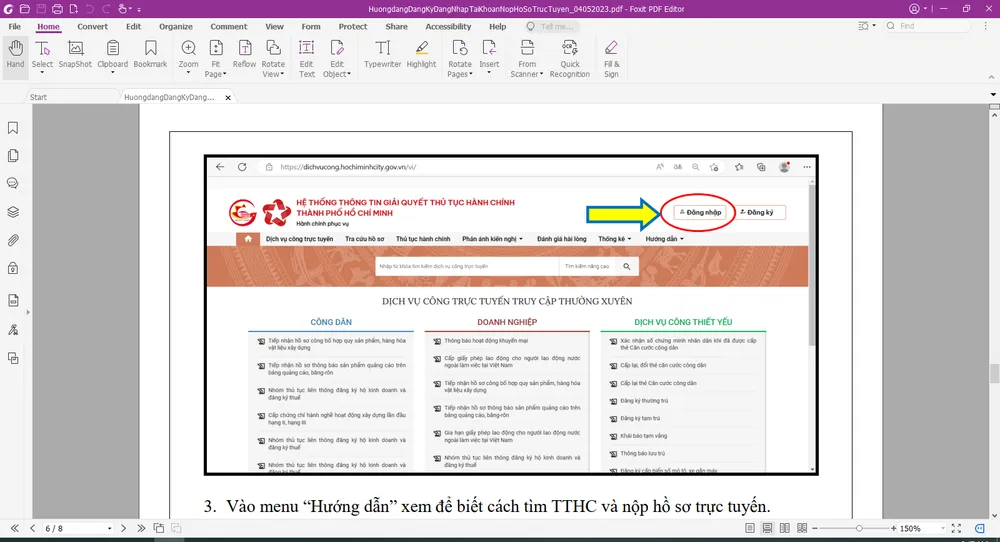Screen dimensions: 1000x542
Task: Open the Bookmarks side panel
Action: coord(13,128)
